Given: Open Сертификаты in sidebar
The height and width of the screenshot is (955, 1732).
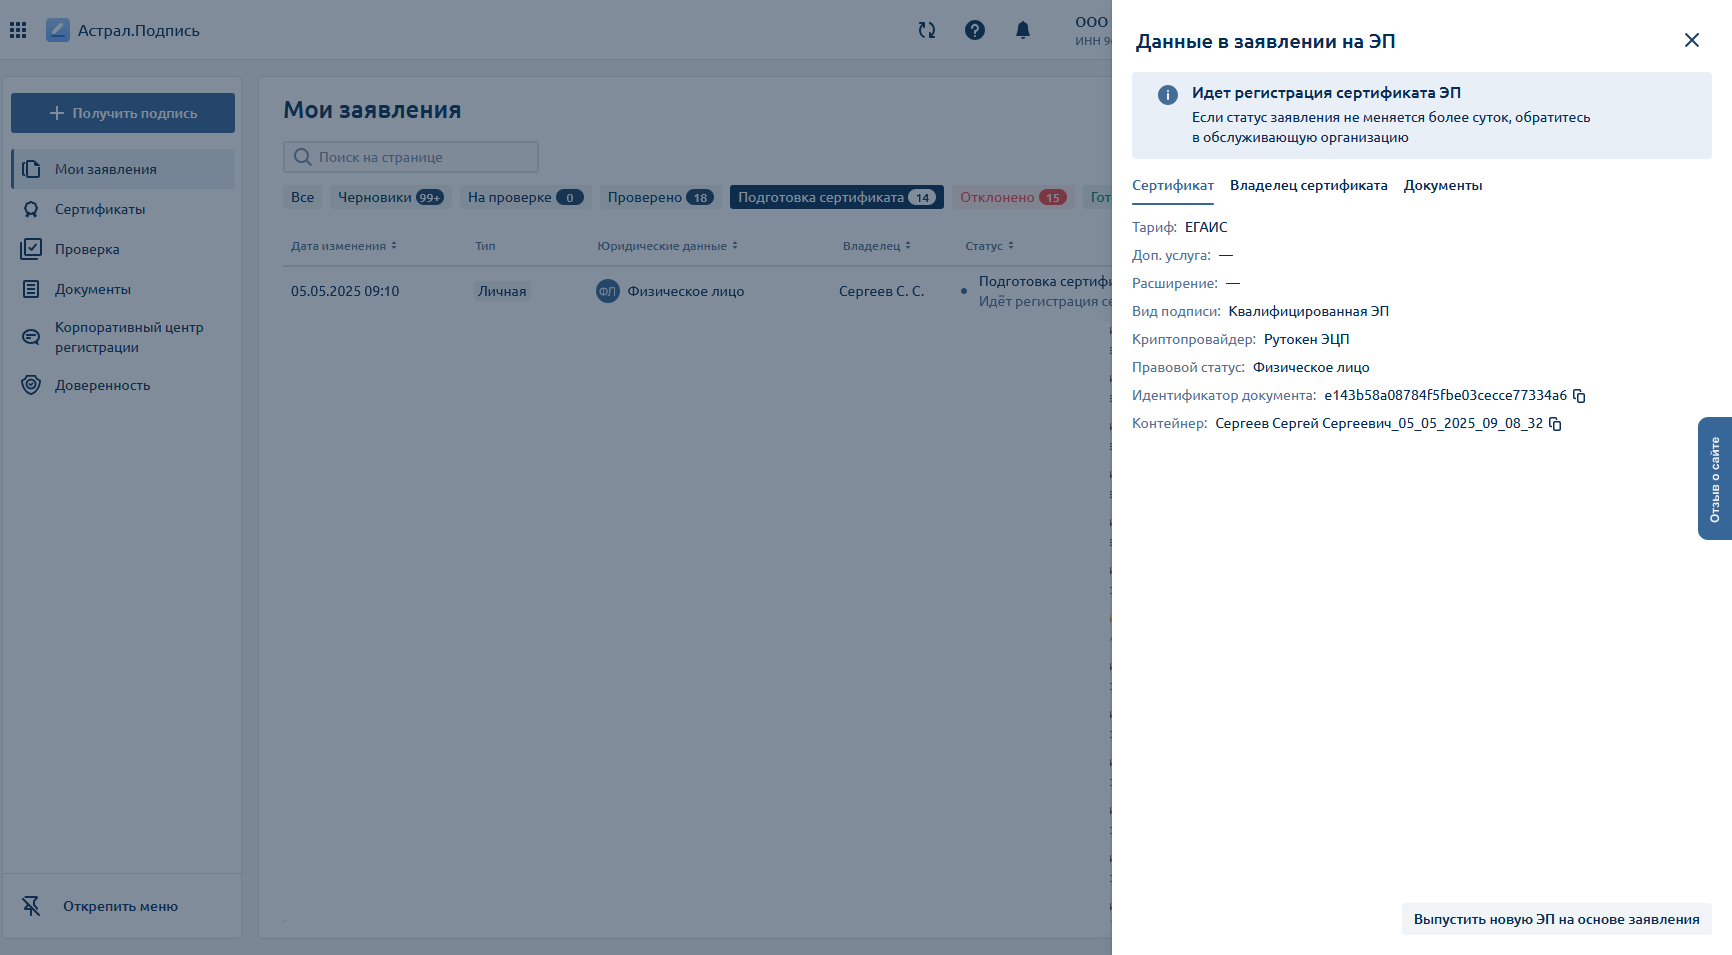Looking at the screenshot, I should [123, 209].
